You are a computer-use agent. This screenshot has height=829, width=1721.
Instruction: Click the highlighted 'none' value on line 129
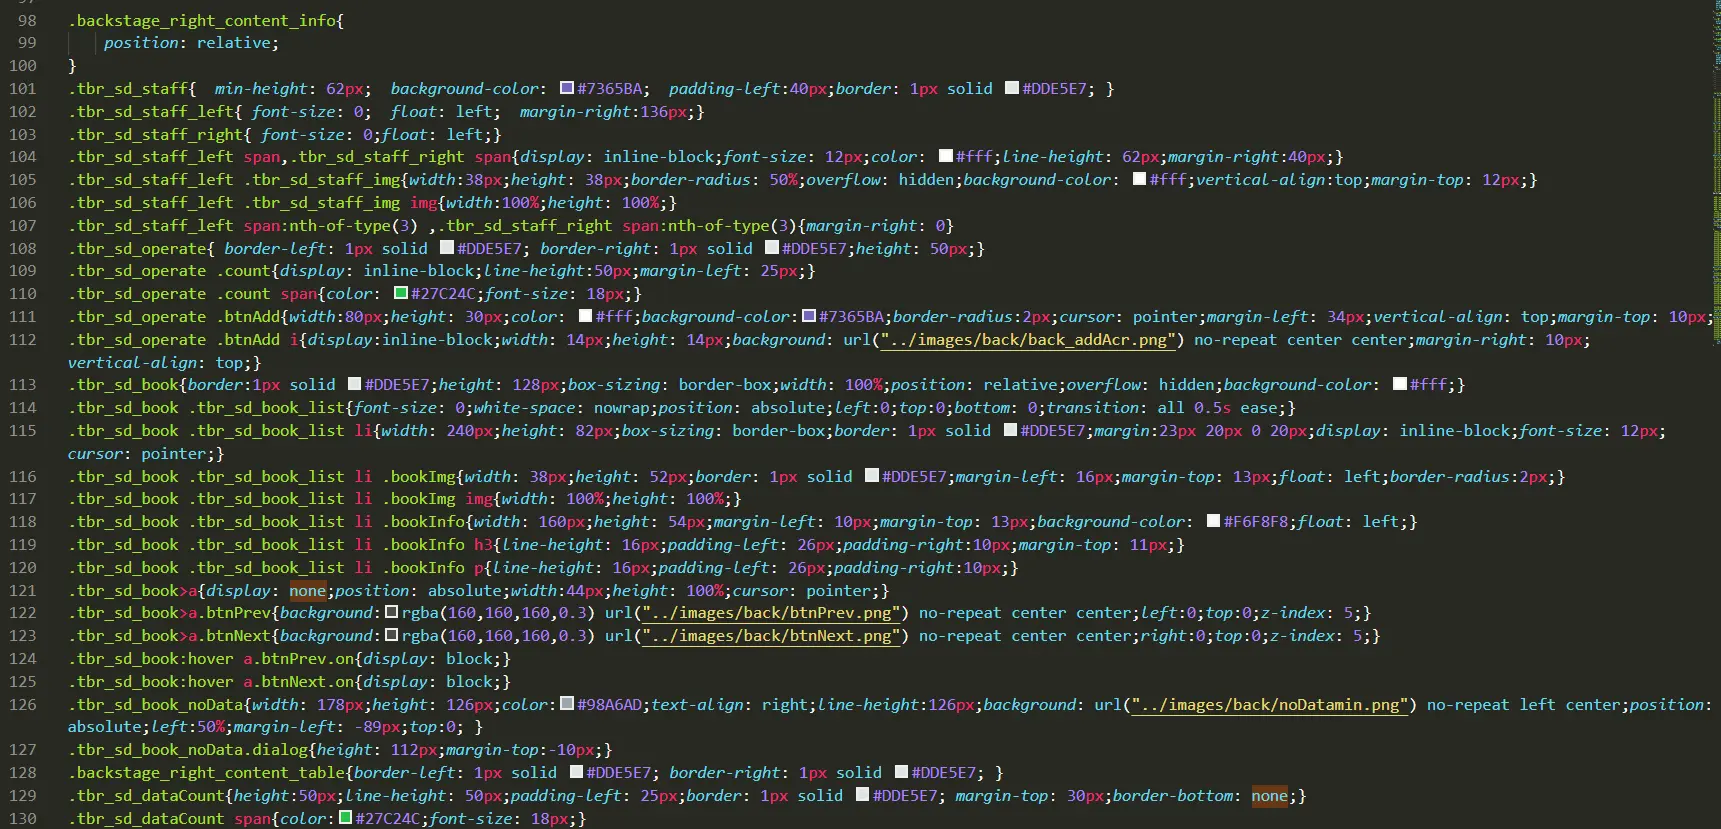tap(1269, 795)
